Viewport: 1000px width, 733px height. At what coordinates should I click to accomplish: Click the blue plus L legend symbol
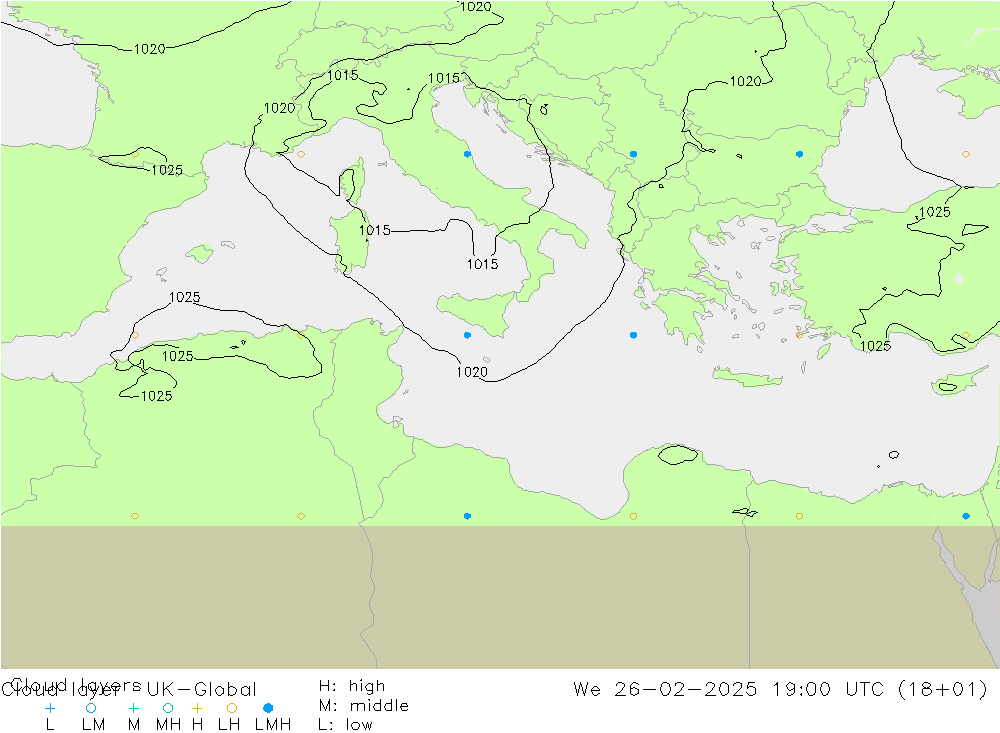click(50, 708)
